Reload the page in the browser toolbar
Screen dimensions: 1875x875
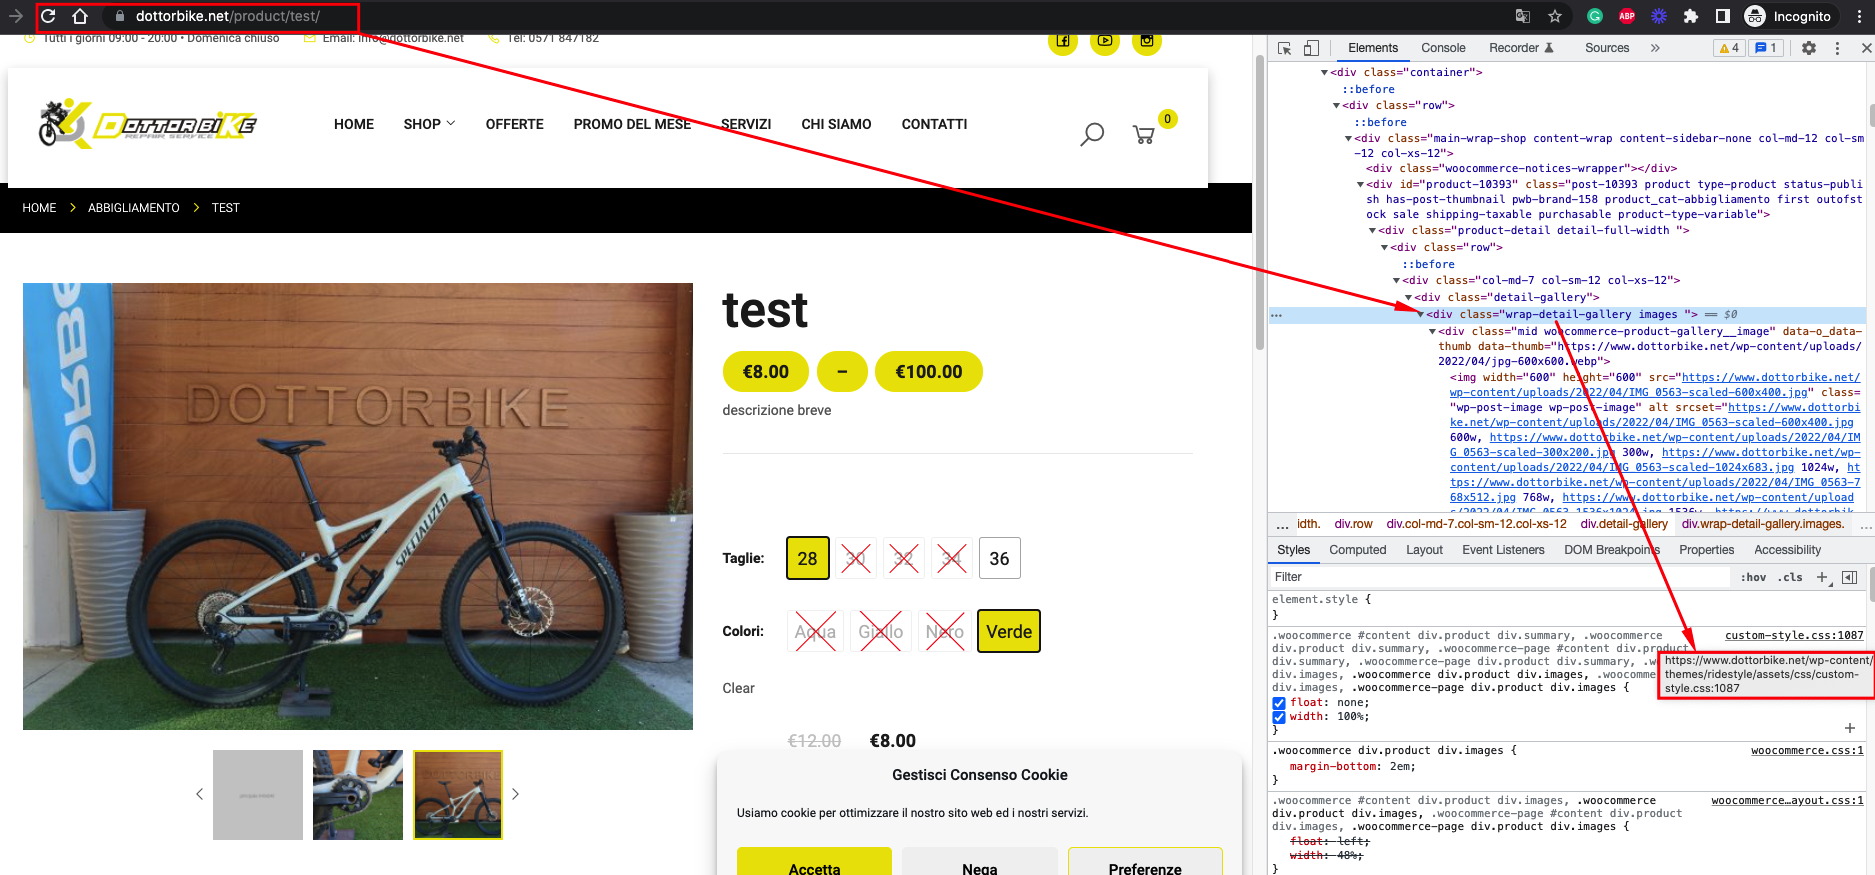(x=48, y=16)
